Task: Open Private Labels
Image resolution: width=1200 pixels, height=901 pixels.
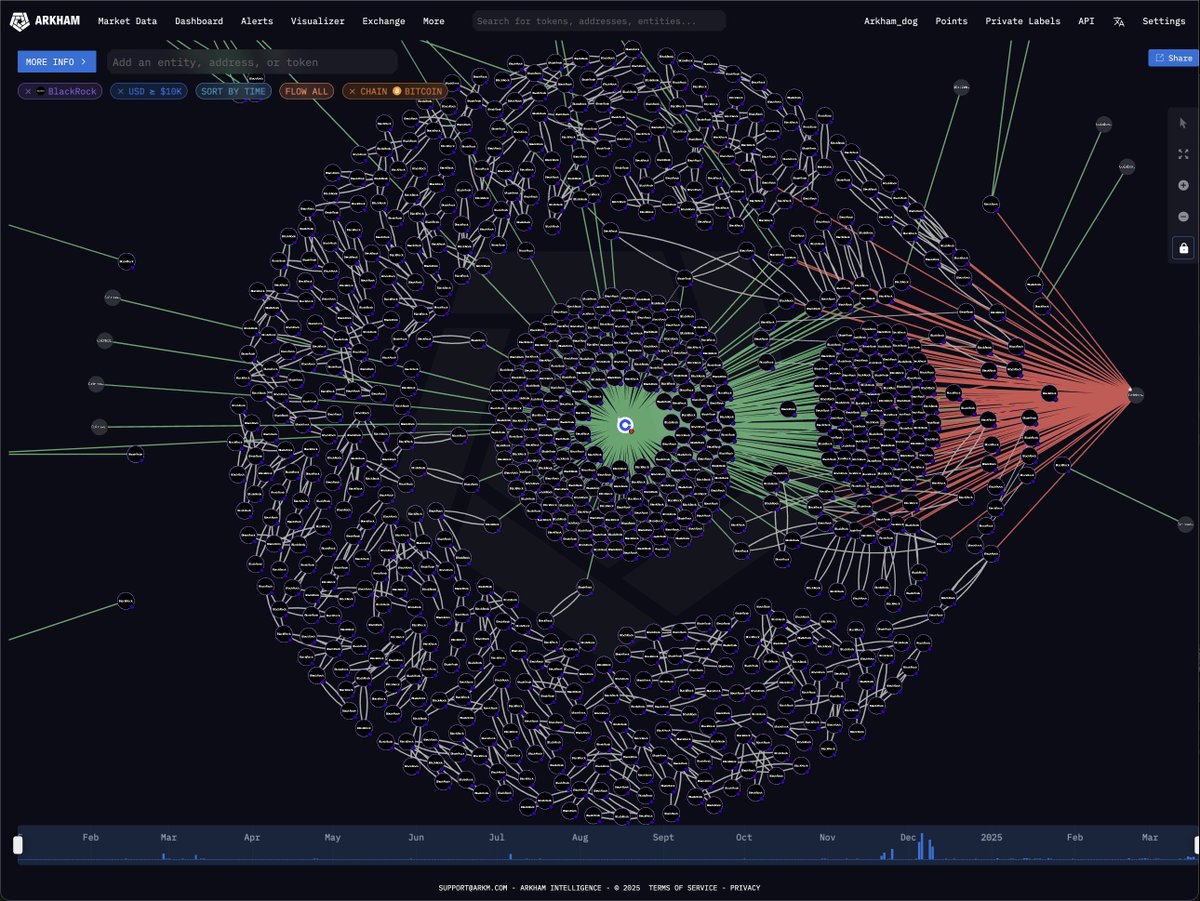Action: point(1023,21)
